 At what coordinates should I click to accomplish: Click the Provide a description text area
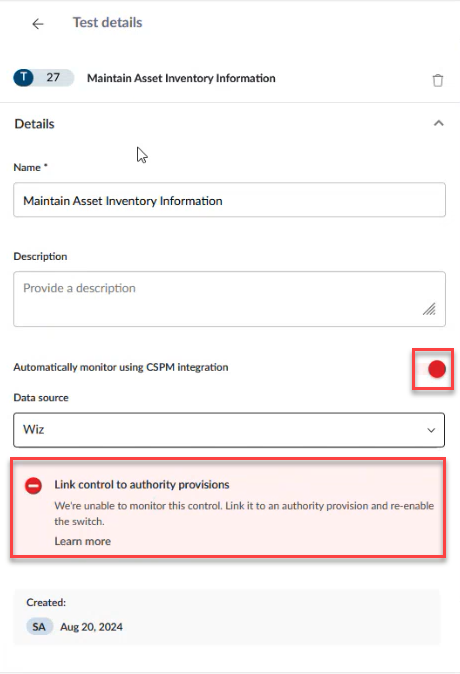coord(229,299)
